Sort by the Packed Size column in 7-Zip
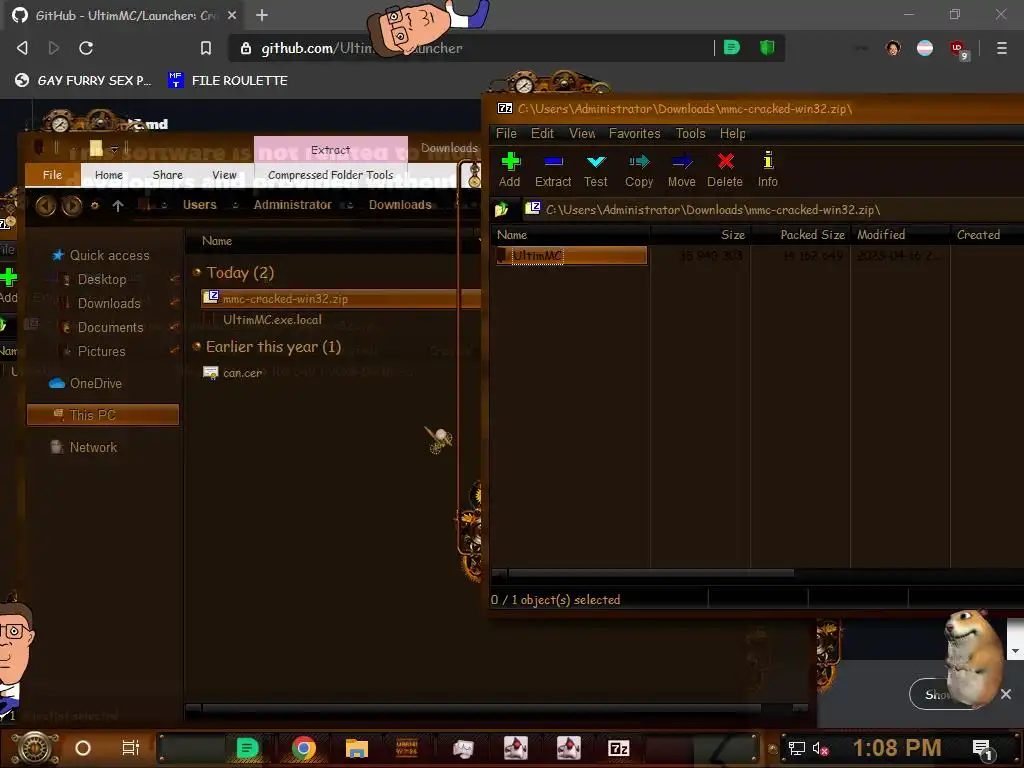Viewport: 1024px width, 768px height. pyautogui.click(x=801, y=234)
